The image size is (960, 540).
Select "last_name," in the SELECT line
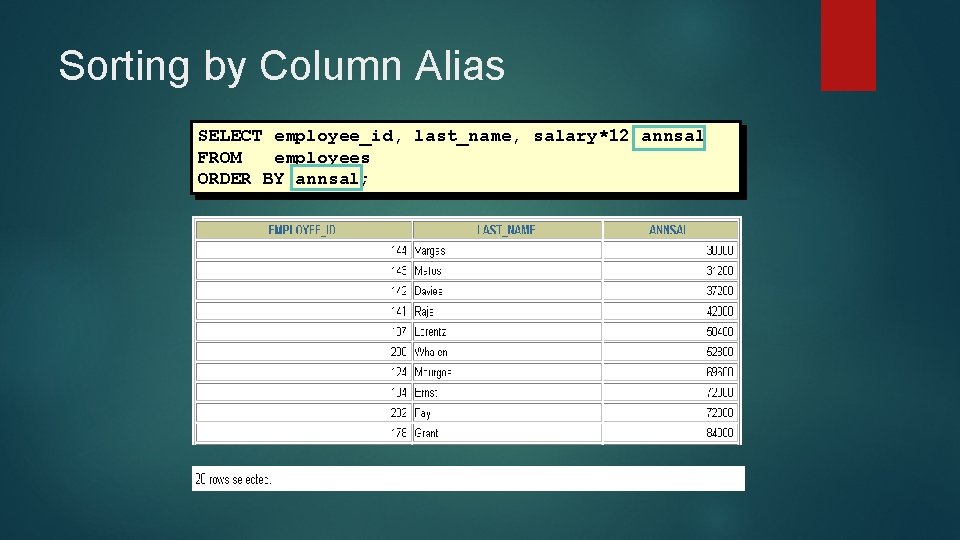pos(467,137)
